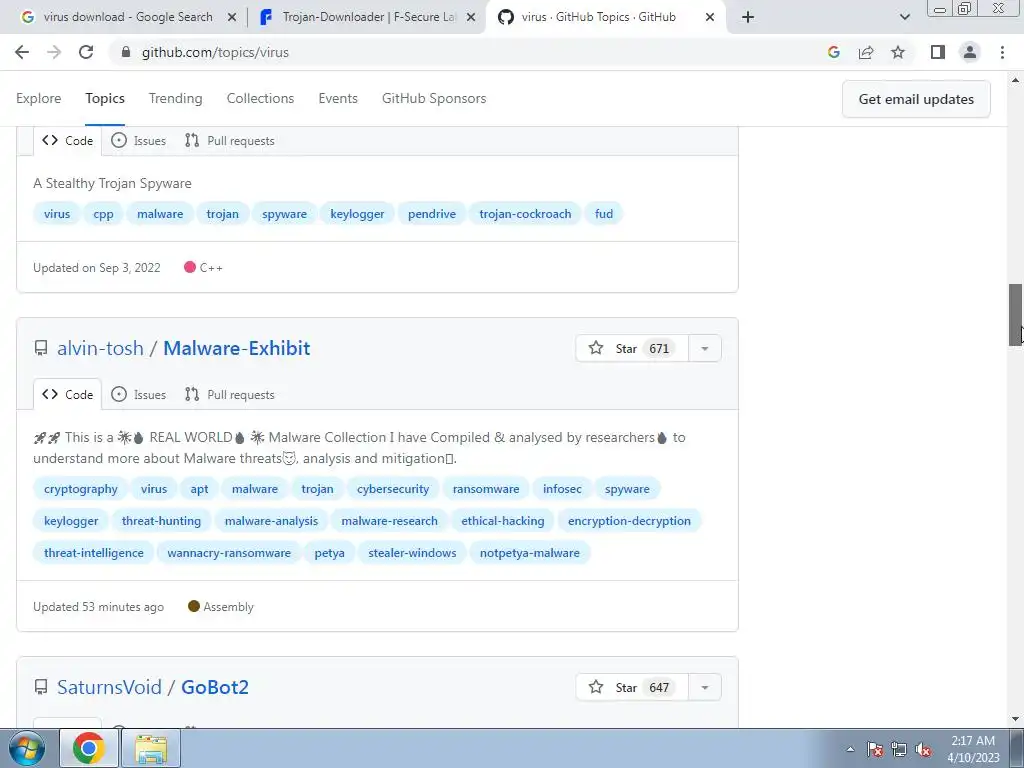
Task: Open the SaturnsVoid user link
Action: [x=109, y=687]
